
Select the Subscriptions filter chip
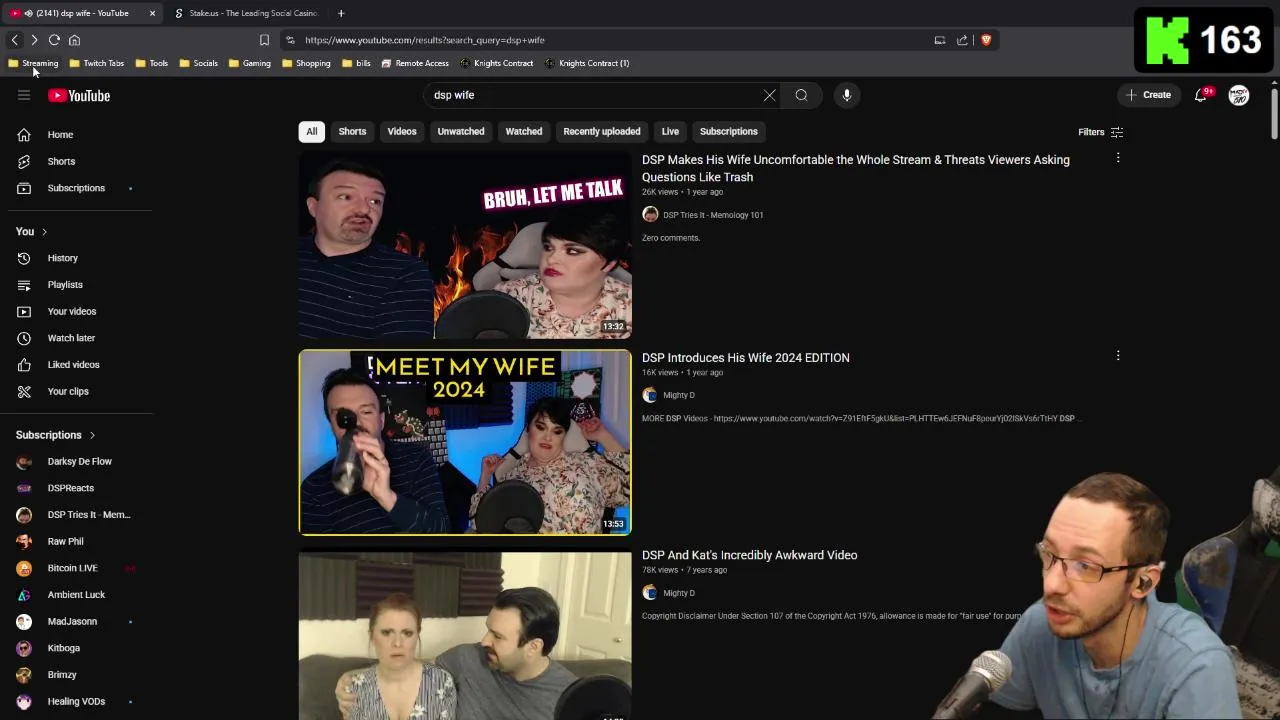tap(729, 131)
